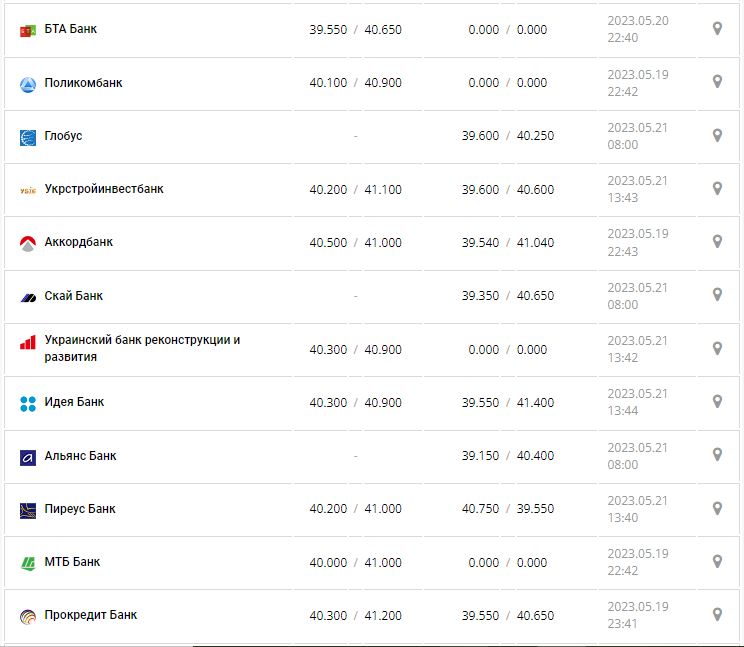Viewport: 744px width, 647px height.
Task: Select the Укрстройинвестбанк name link
Action: (104, 189)
